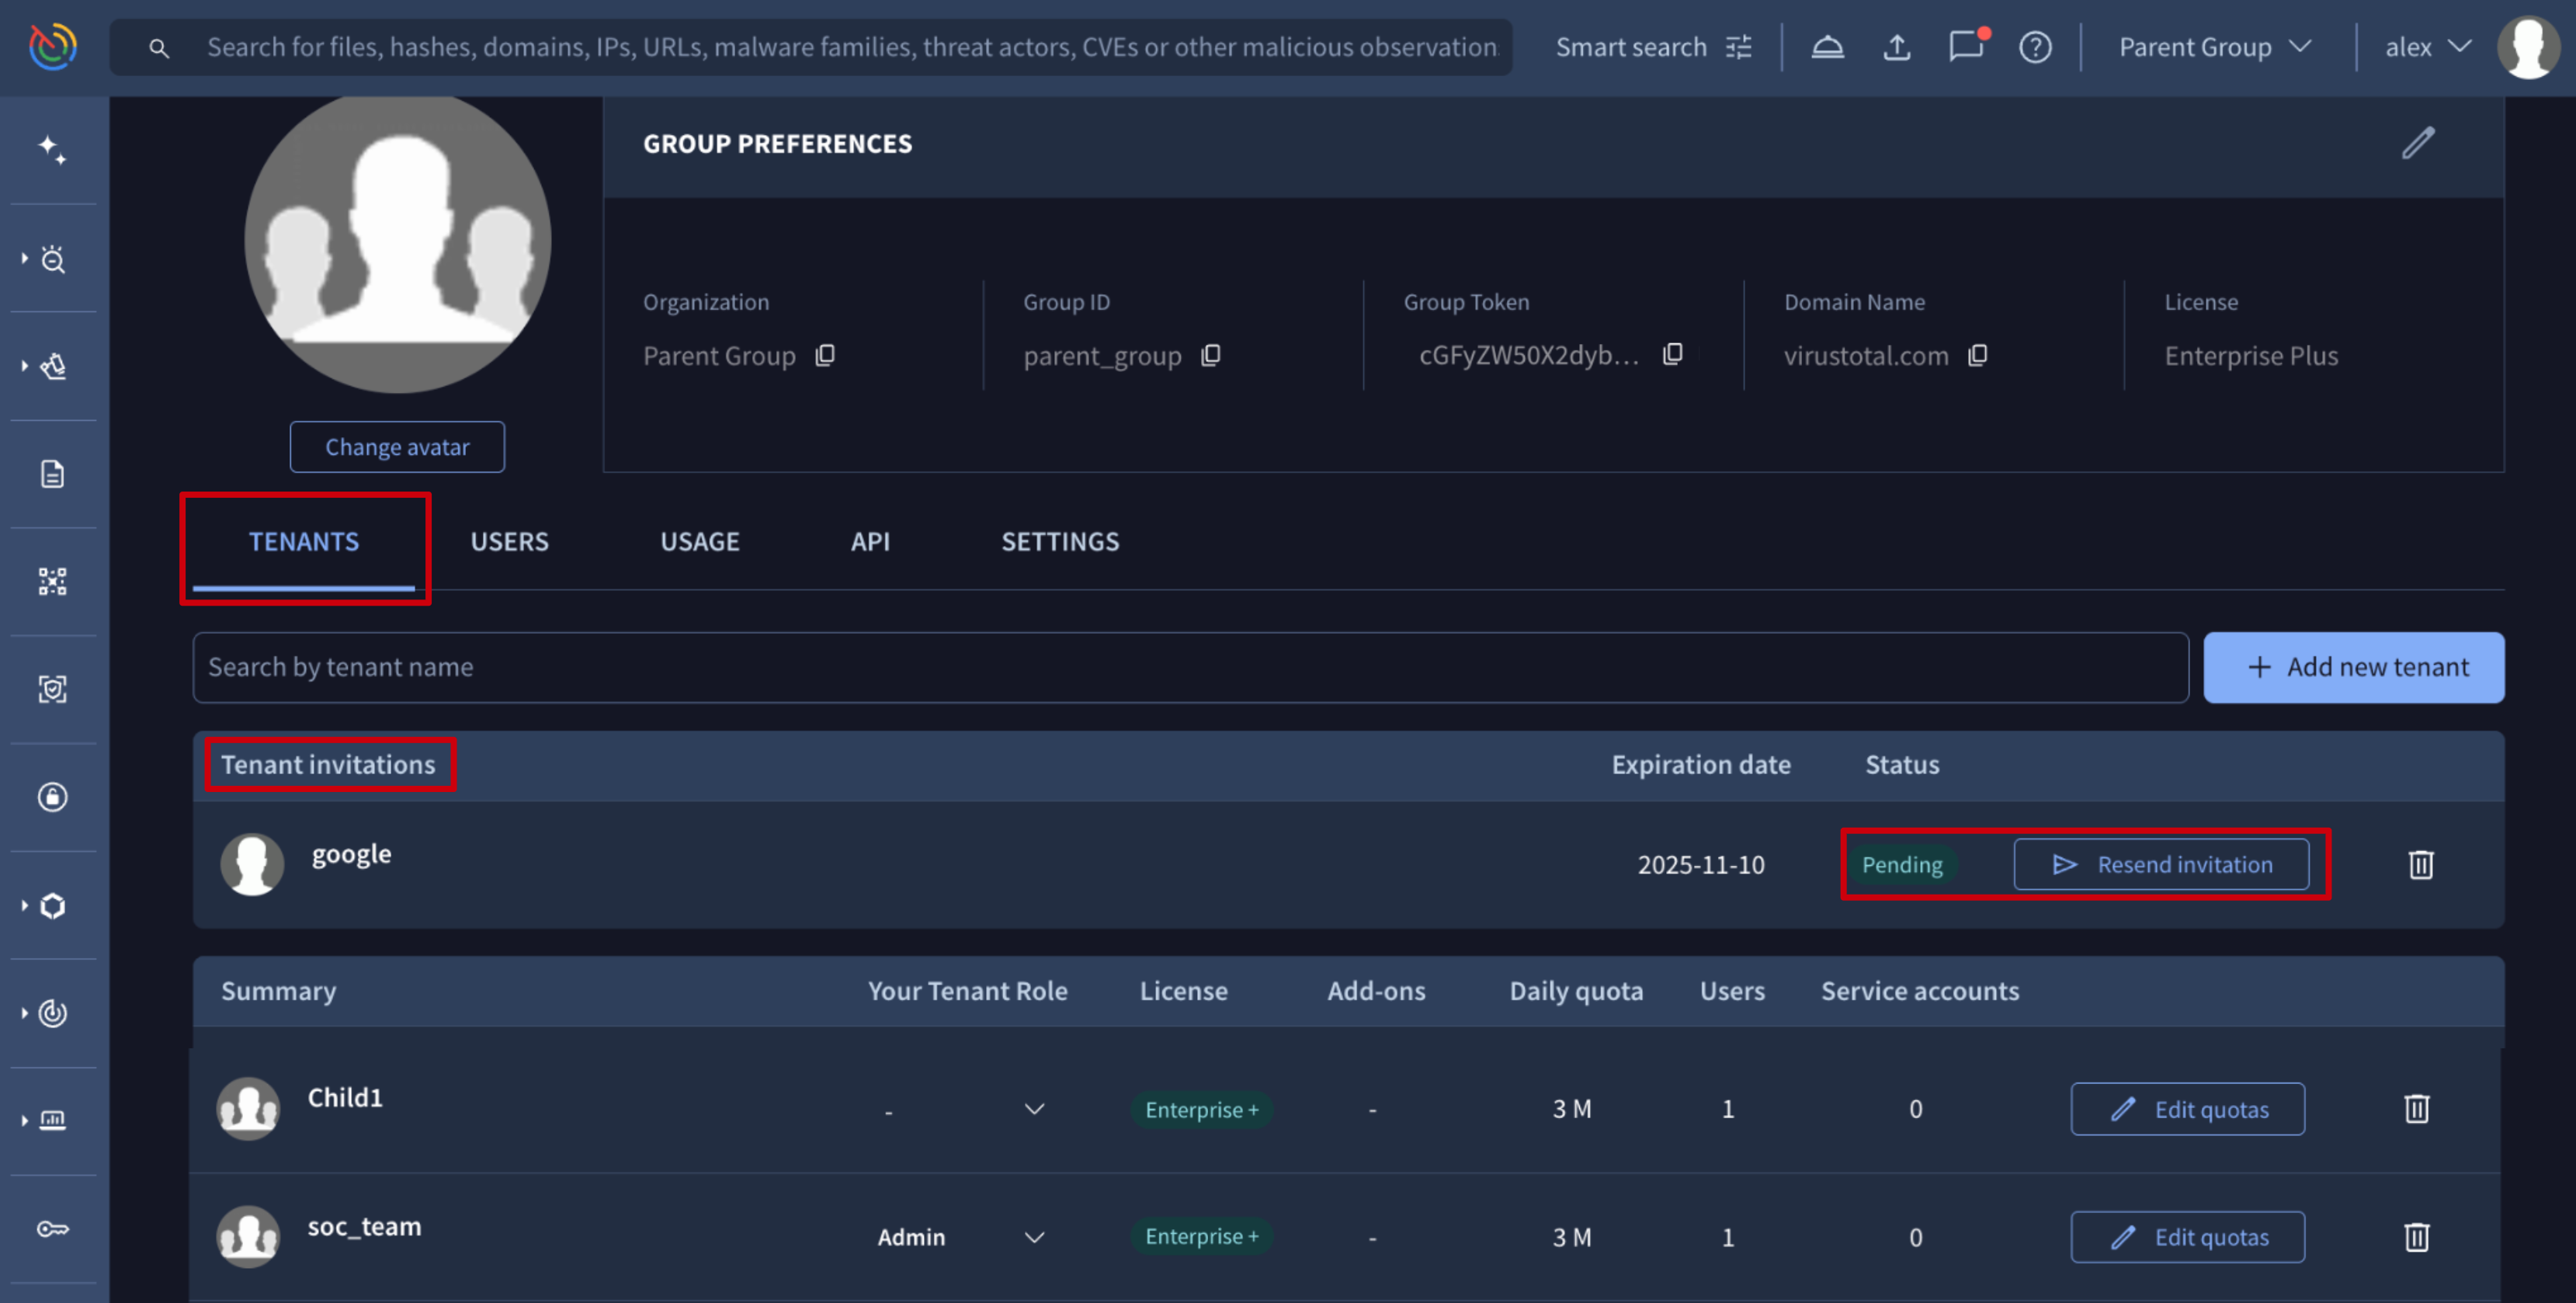2576x1303 pixels.
Task: Switch to the USERS tab
Action: [x=509, y=541]
